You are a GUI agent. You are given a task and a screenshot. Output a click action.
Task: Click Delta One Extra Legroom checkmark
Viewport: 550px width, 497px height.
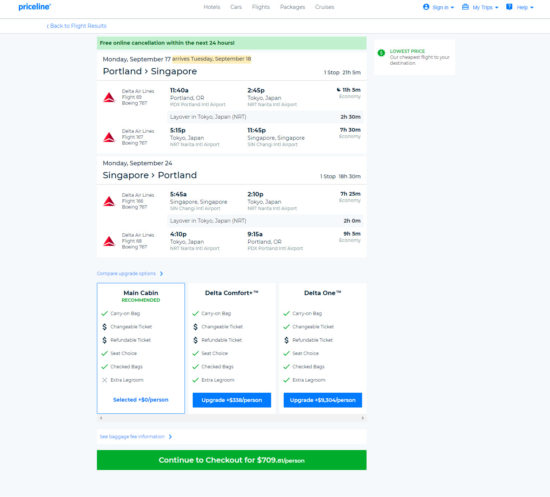(287, 380)
